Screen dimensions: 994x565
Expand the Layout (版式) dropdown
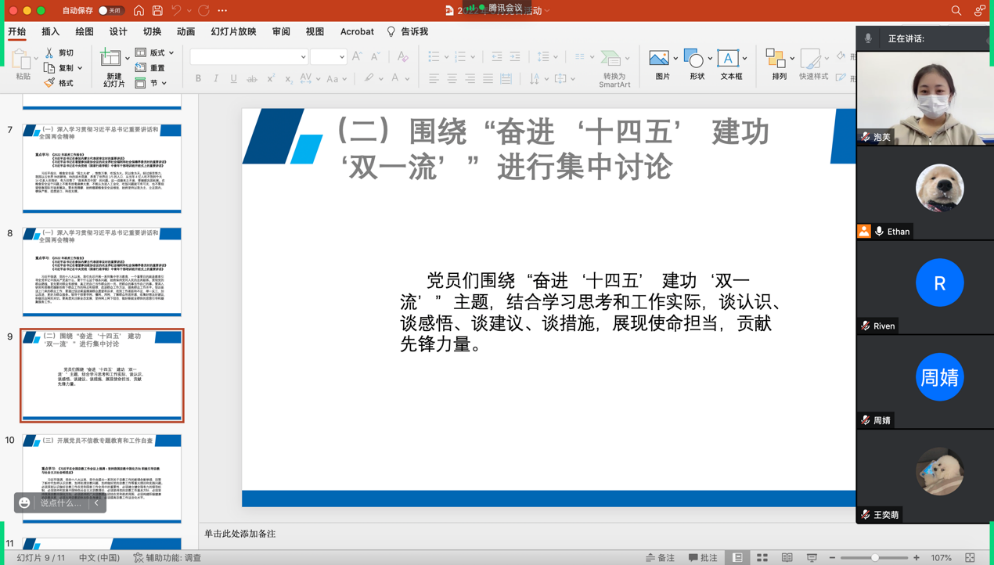click(172, 53)
